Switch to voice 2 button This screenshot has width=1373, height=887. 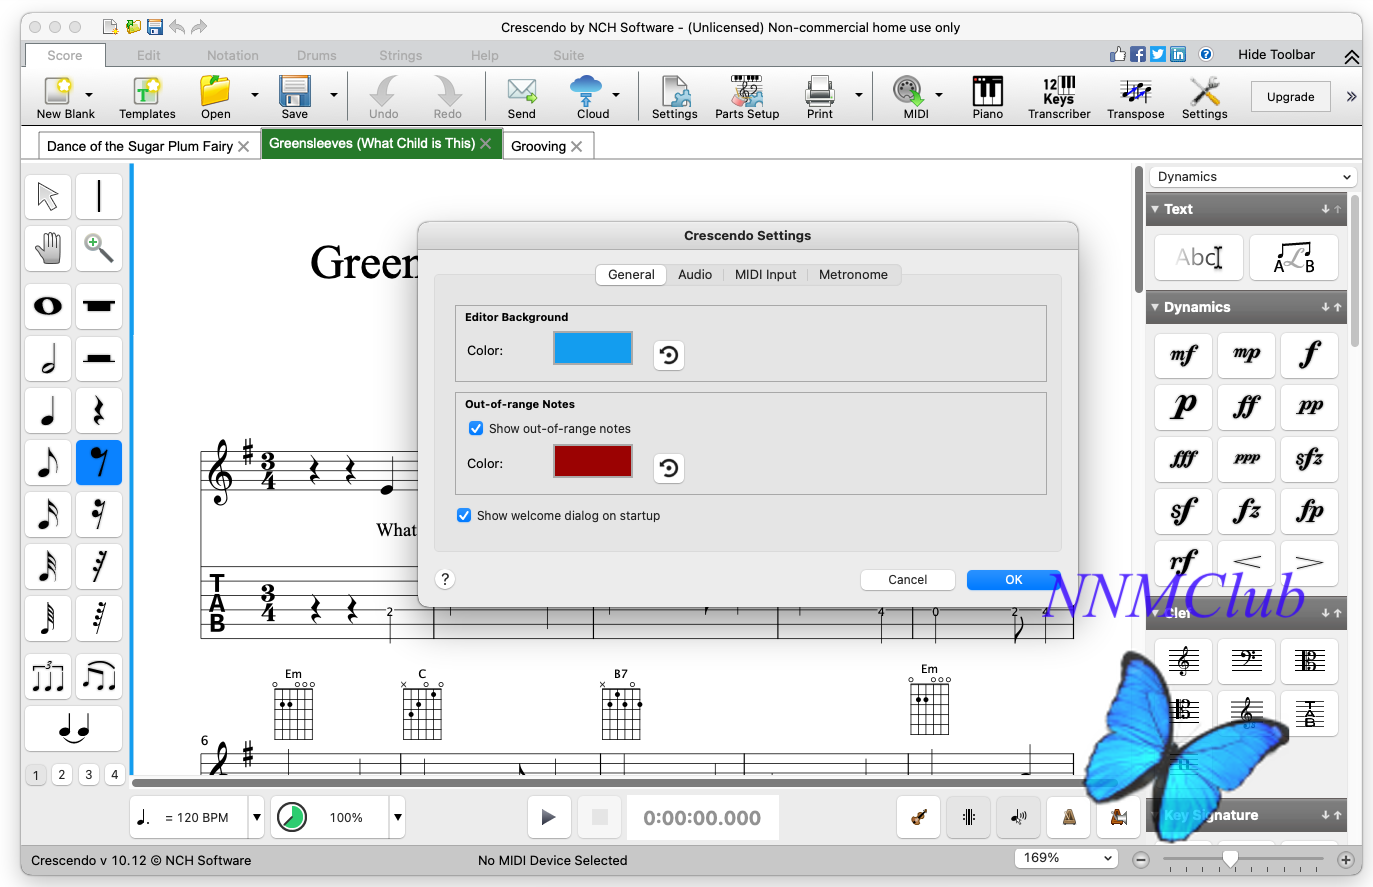pos(62,775)
